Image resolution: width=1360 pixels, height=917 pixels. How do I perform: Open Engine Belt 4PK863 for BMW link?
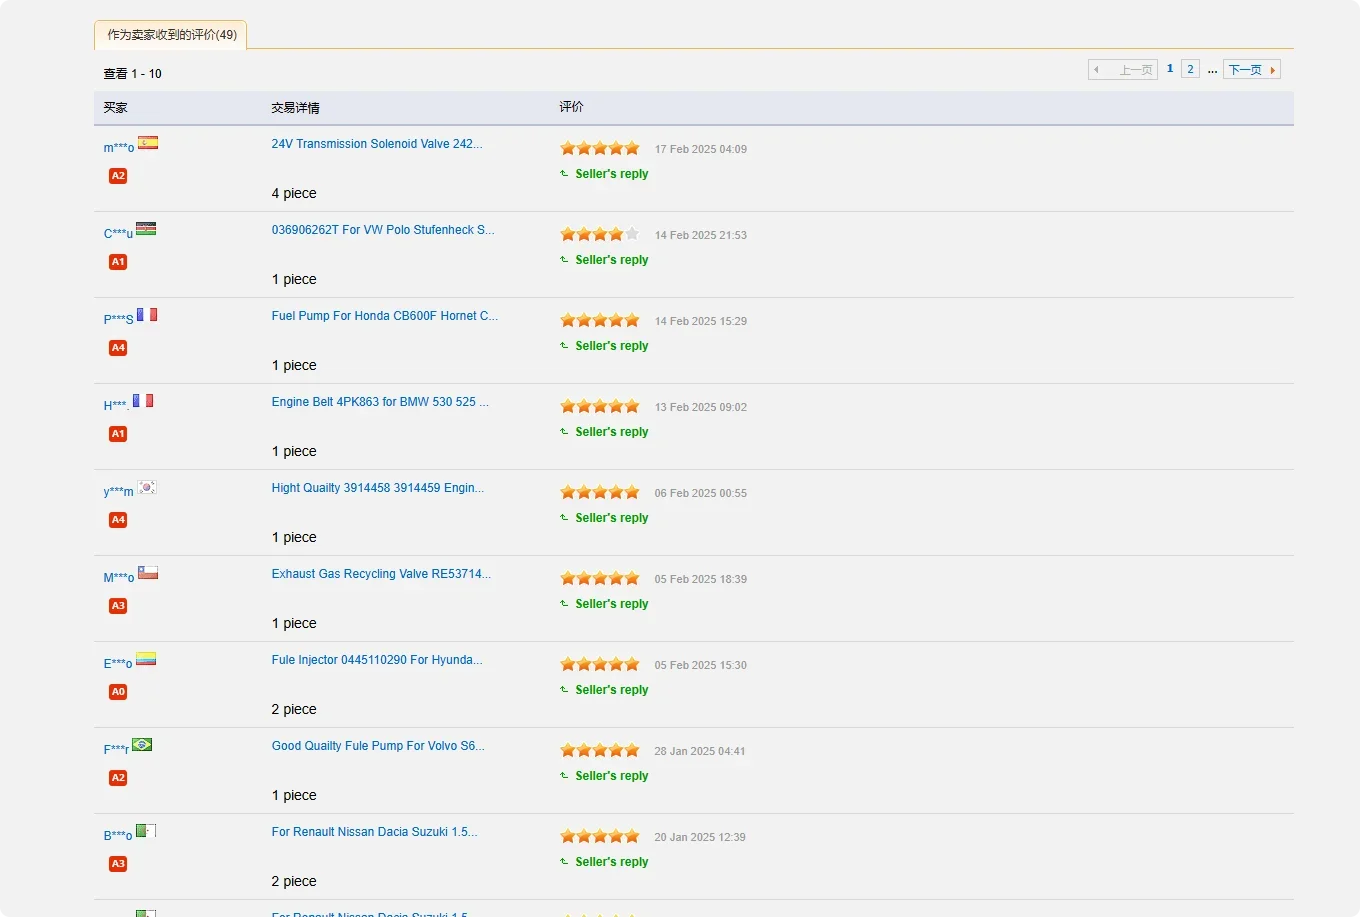[380, 402]
